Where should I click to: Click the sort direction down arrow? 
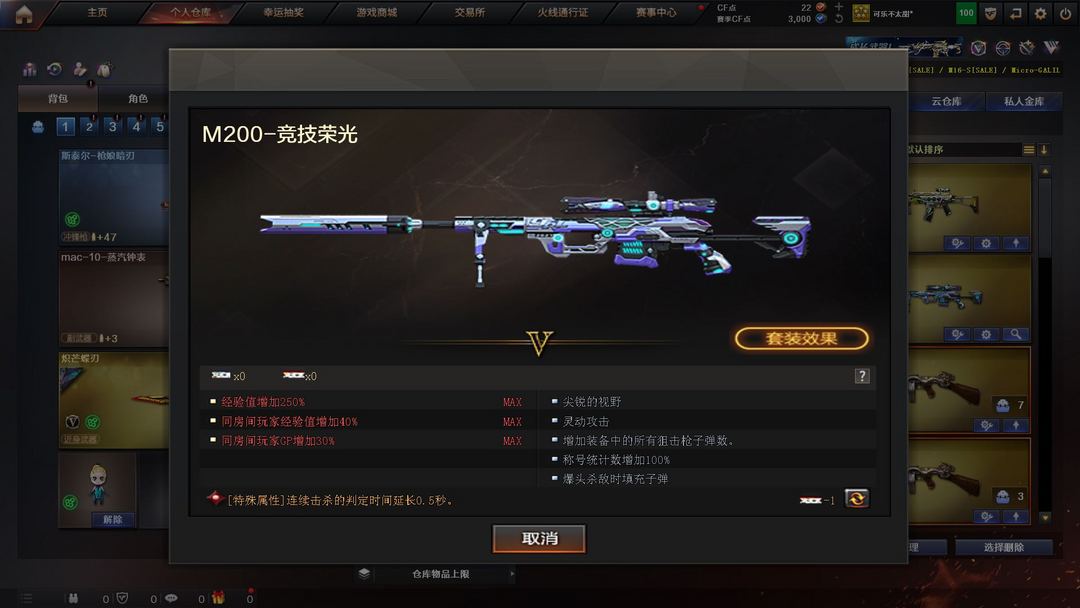point(1044,149)
